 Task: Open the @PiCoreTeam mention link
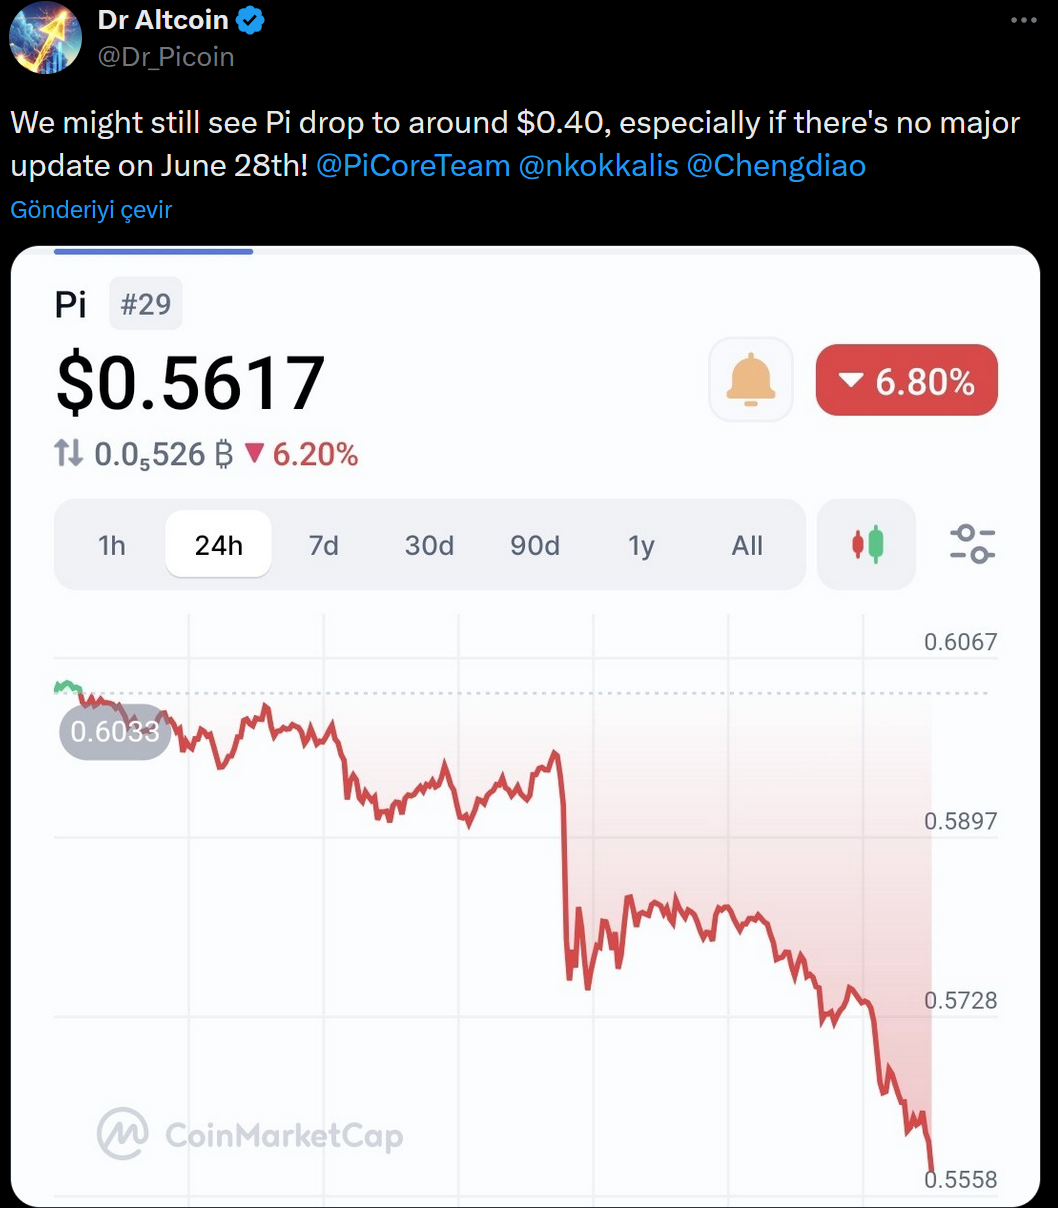point(413,165)
